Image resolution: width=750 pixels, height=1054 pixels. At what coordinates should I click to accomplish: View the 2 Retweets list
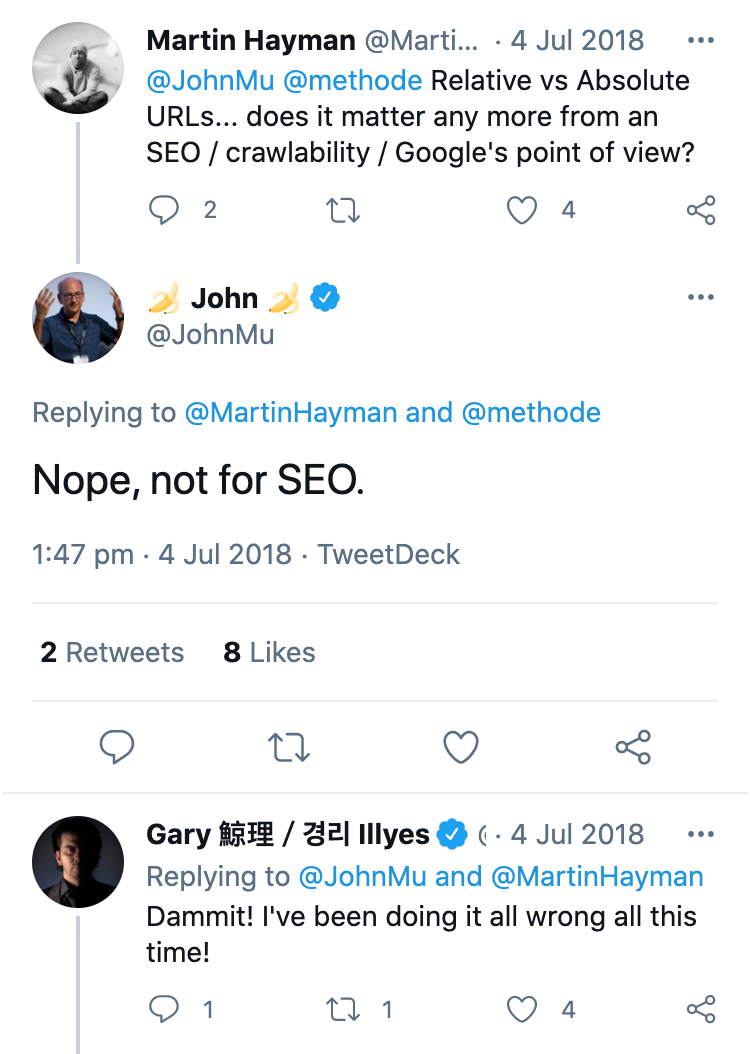click(x=112, y=653)
